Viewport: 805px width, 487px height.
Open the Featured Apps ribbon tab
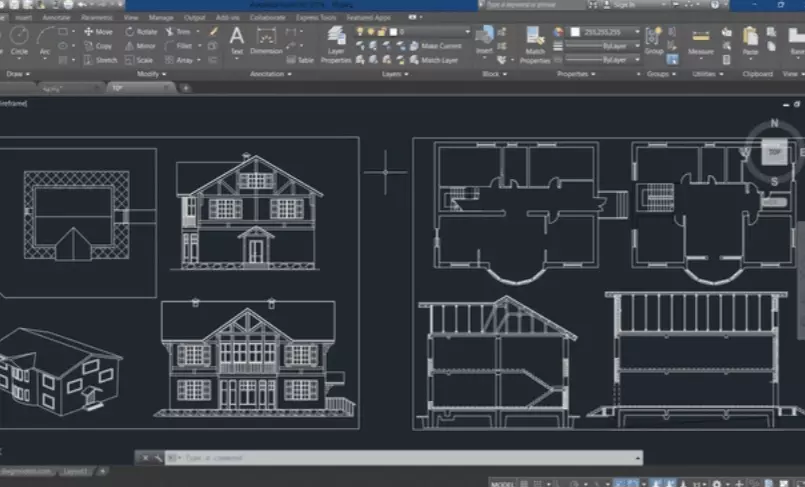coord(369,17)
